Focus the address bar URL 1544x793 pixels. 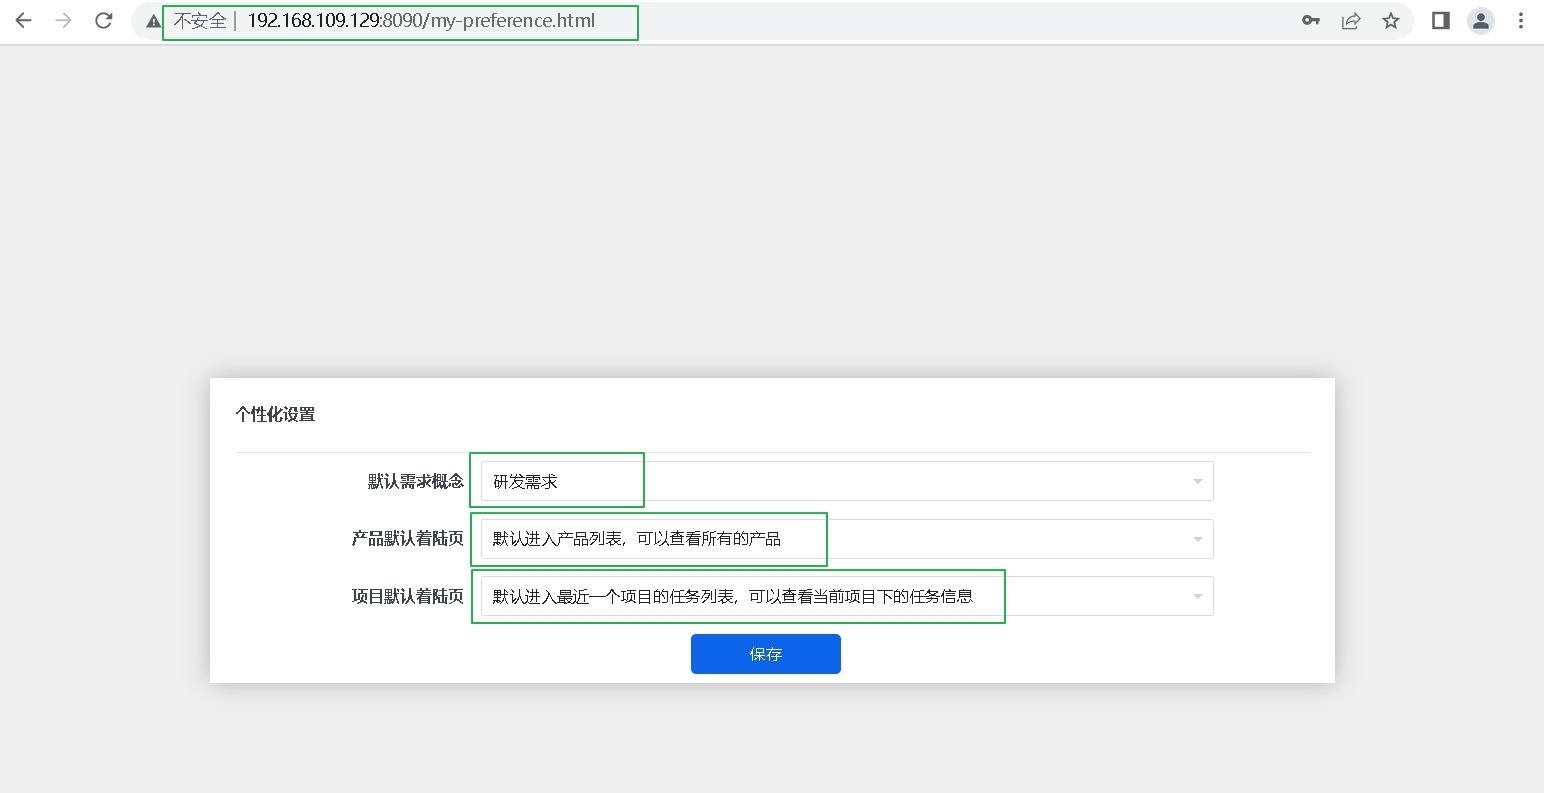(x=421, y=20)
